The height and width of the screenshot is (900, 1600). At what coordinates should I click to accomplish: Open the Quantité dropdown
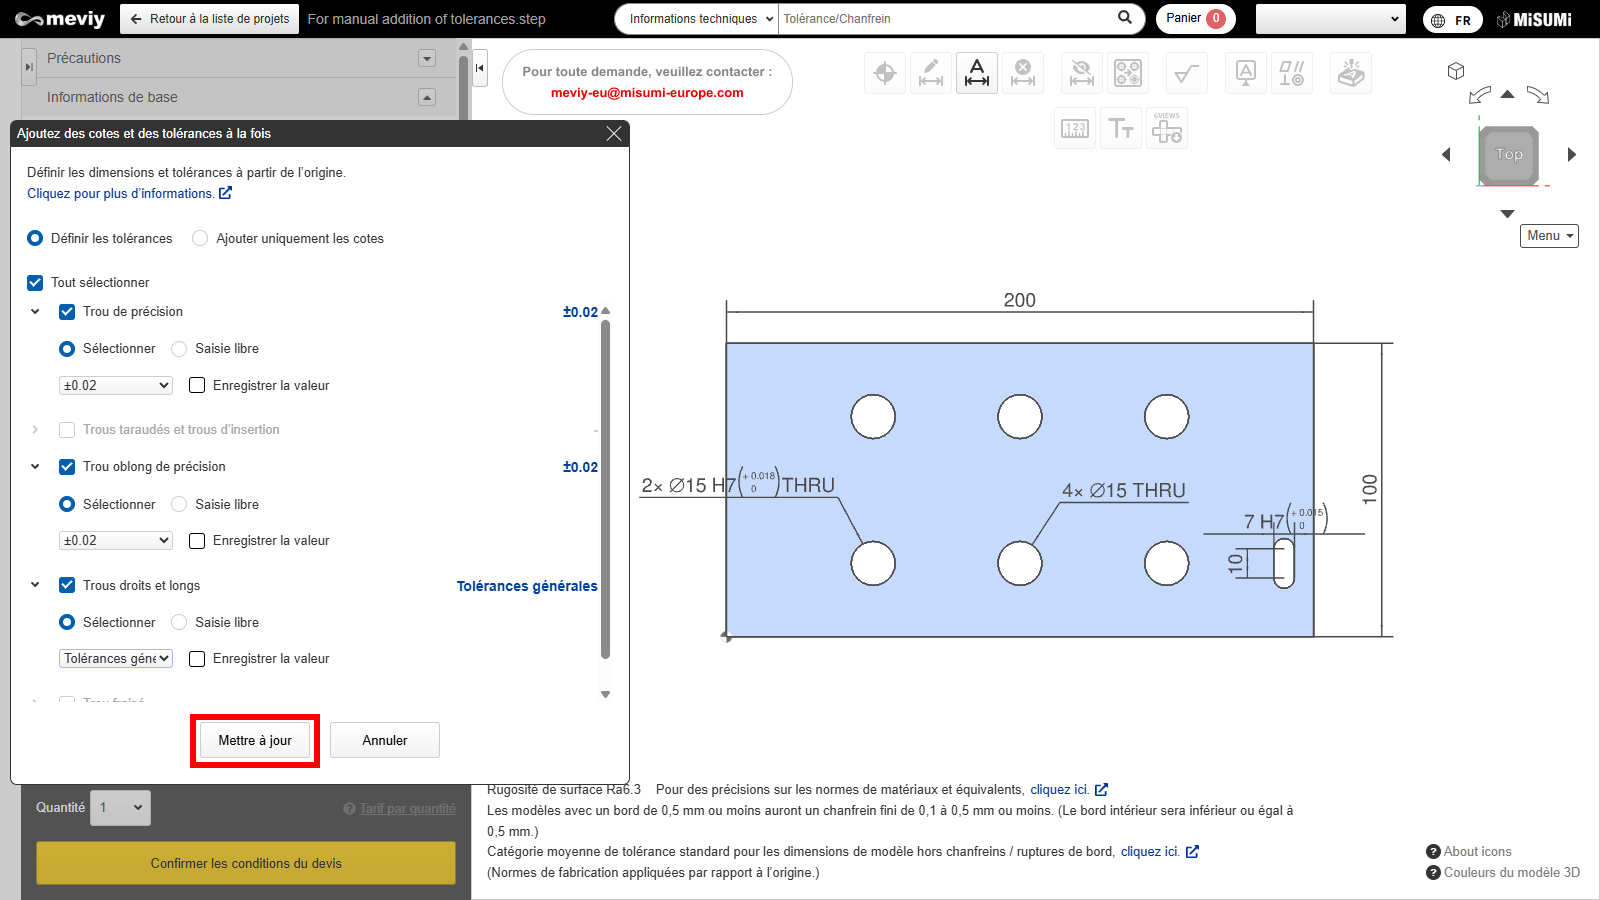coord(121,808)
